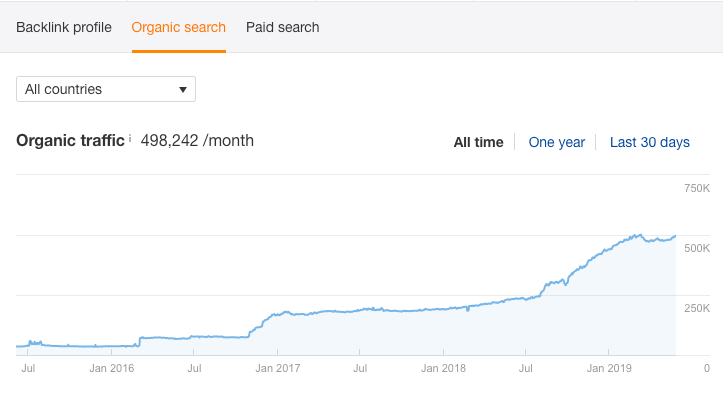Click the Jan 2018 axis label
This screenshot has height=396, width=723.
tap(443, 368)
